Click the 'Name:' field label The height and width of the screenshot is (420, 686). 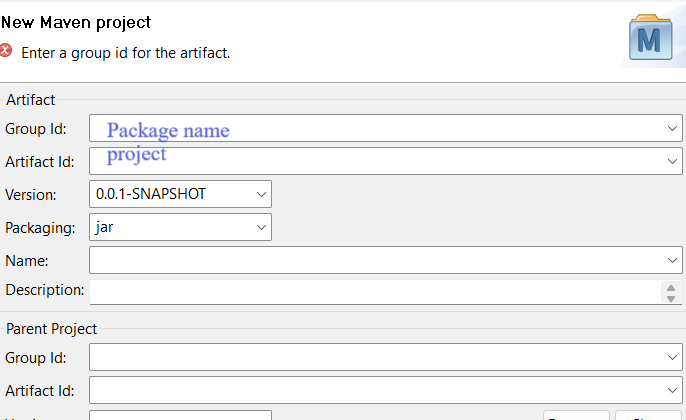tap(27, 261)
